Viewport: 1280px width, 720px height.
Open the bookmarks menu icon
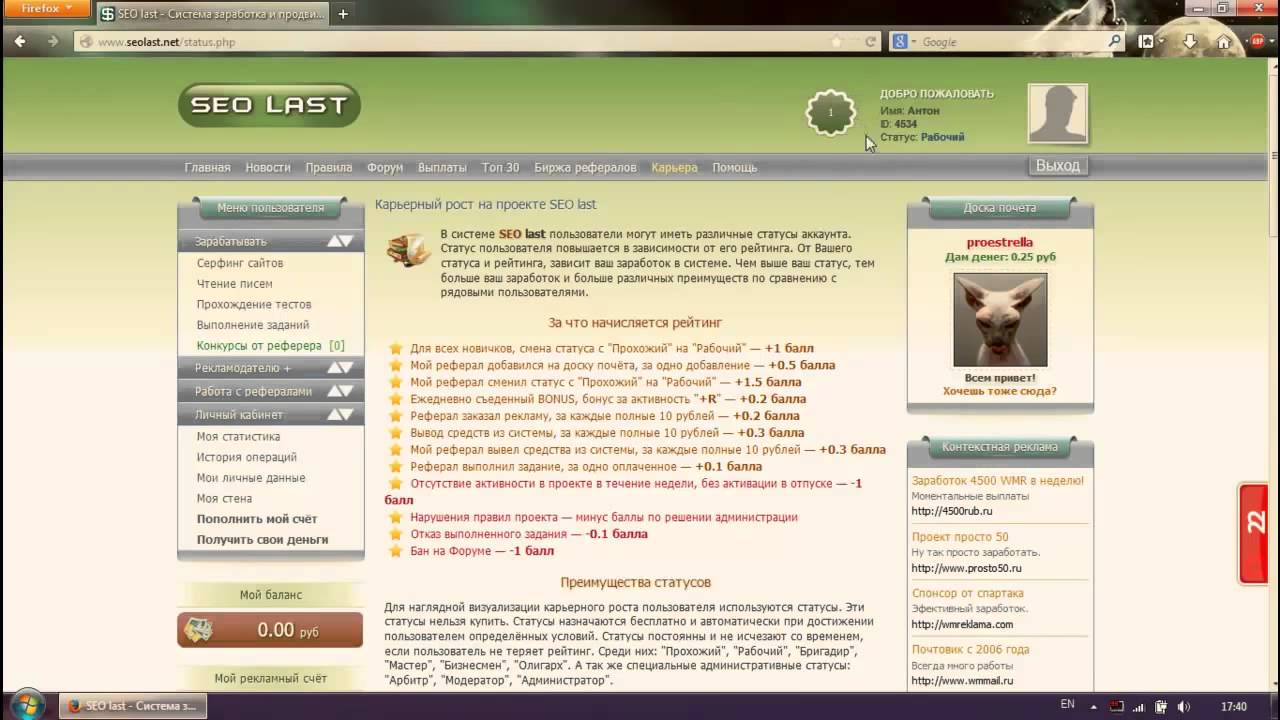1146,42
